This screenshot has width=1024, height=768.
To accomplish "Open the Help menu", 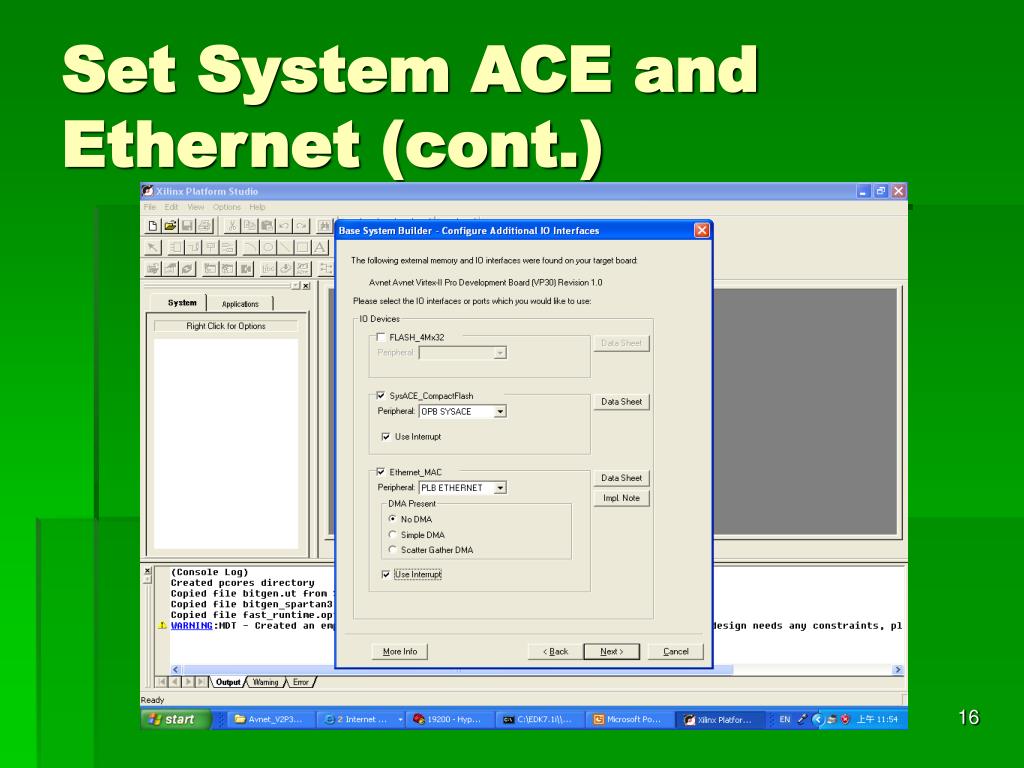I will (257, 207).
